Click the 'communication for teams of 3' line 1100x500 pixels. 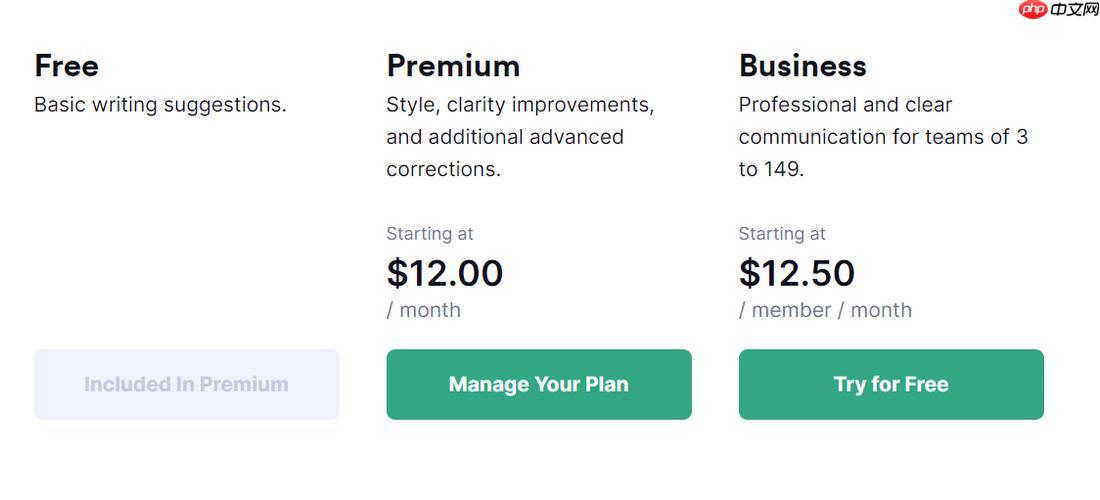(x=883, y=137)
